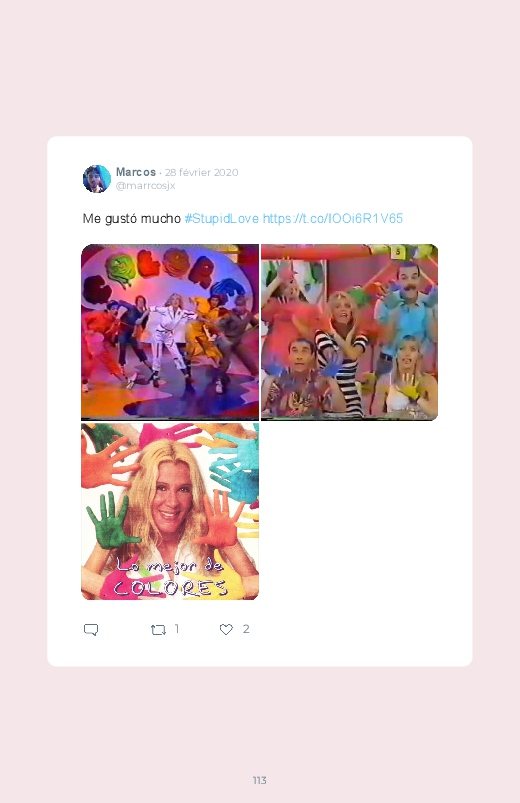Open the @marrcosjx handle
This screenshot has width=520, height=803.
145,185
